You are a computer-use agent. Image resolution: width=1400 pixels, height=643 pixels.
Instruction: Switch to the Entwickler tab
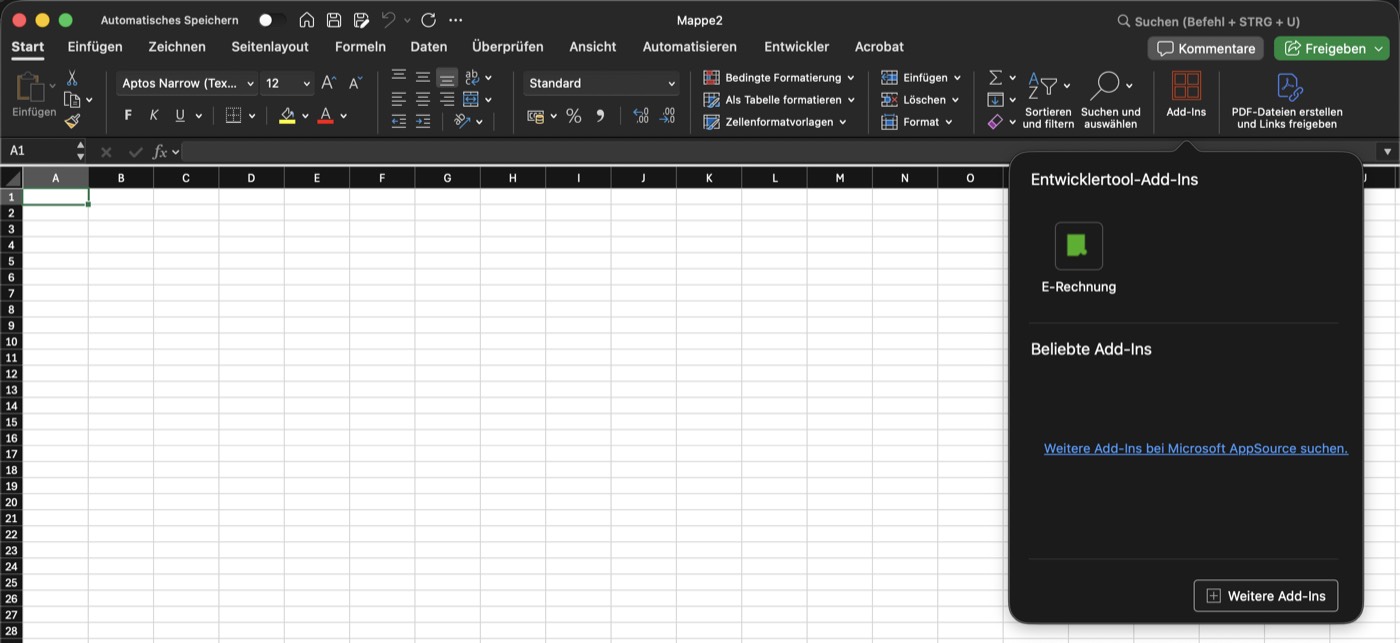click(796, 46)
